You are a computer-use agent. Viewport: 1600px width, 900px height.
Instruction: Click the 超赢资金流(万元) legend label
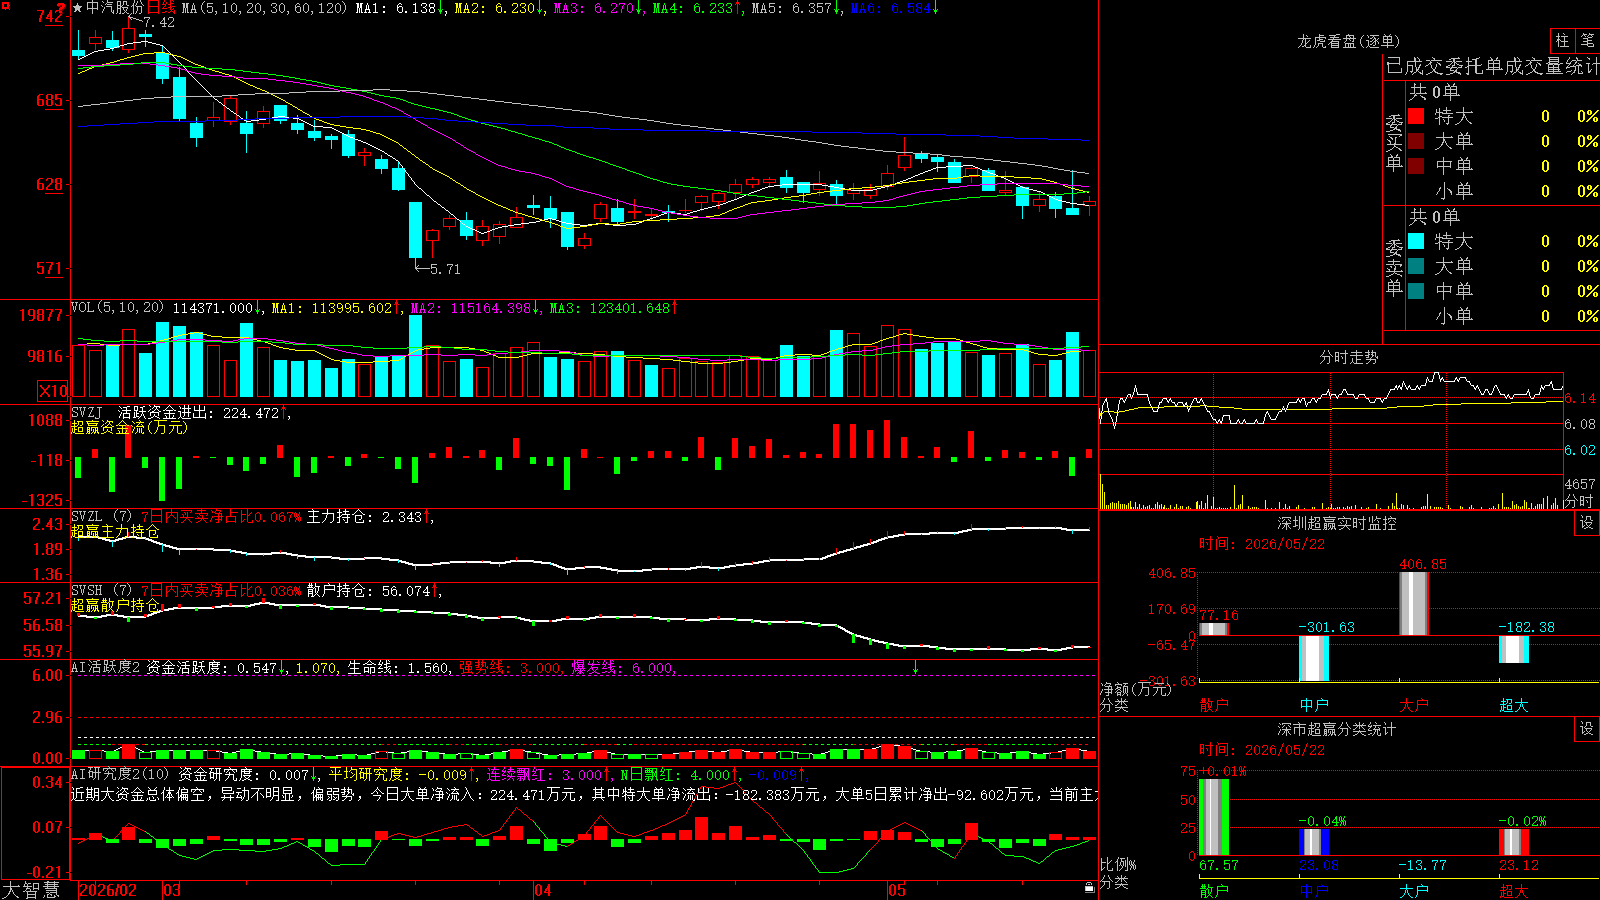129,427
